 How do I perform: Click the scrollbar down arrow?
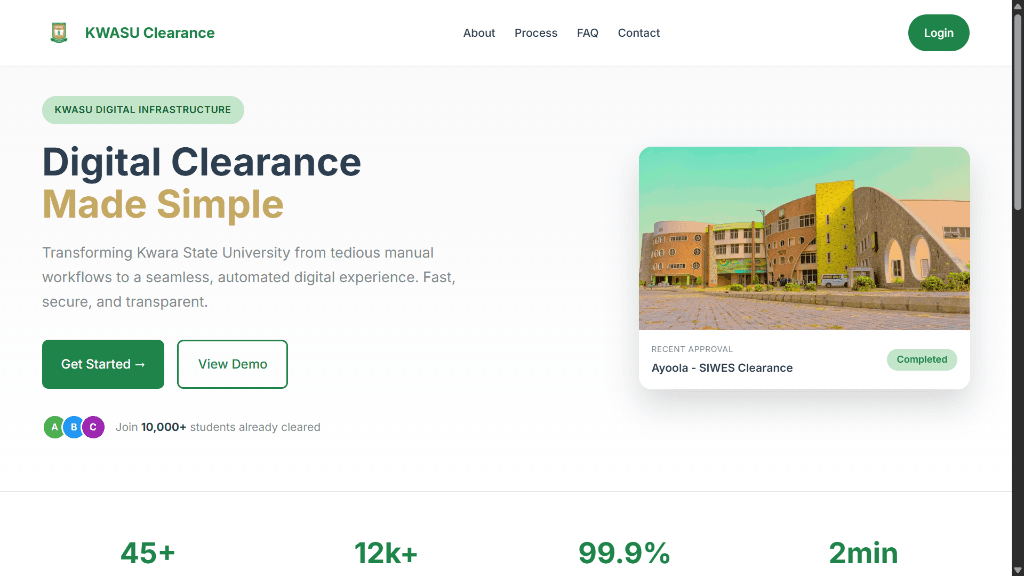[1017, 571]
